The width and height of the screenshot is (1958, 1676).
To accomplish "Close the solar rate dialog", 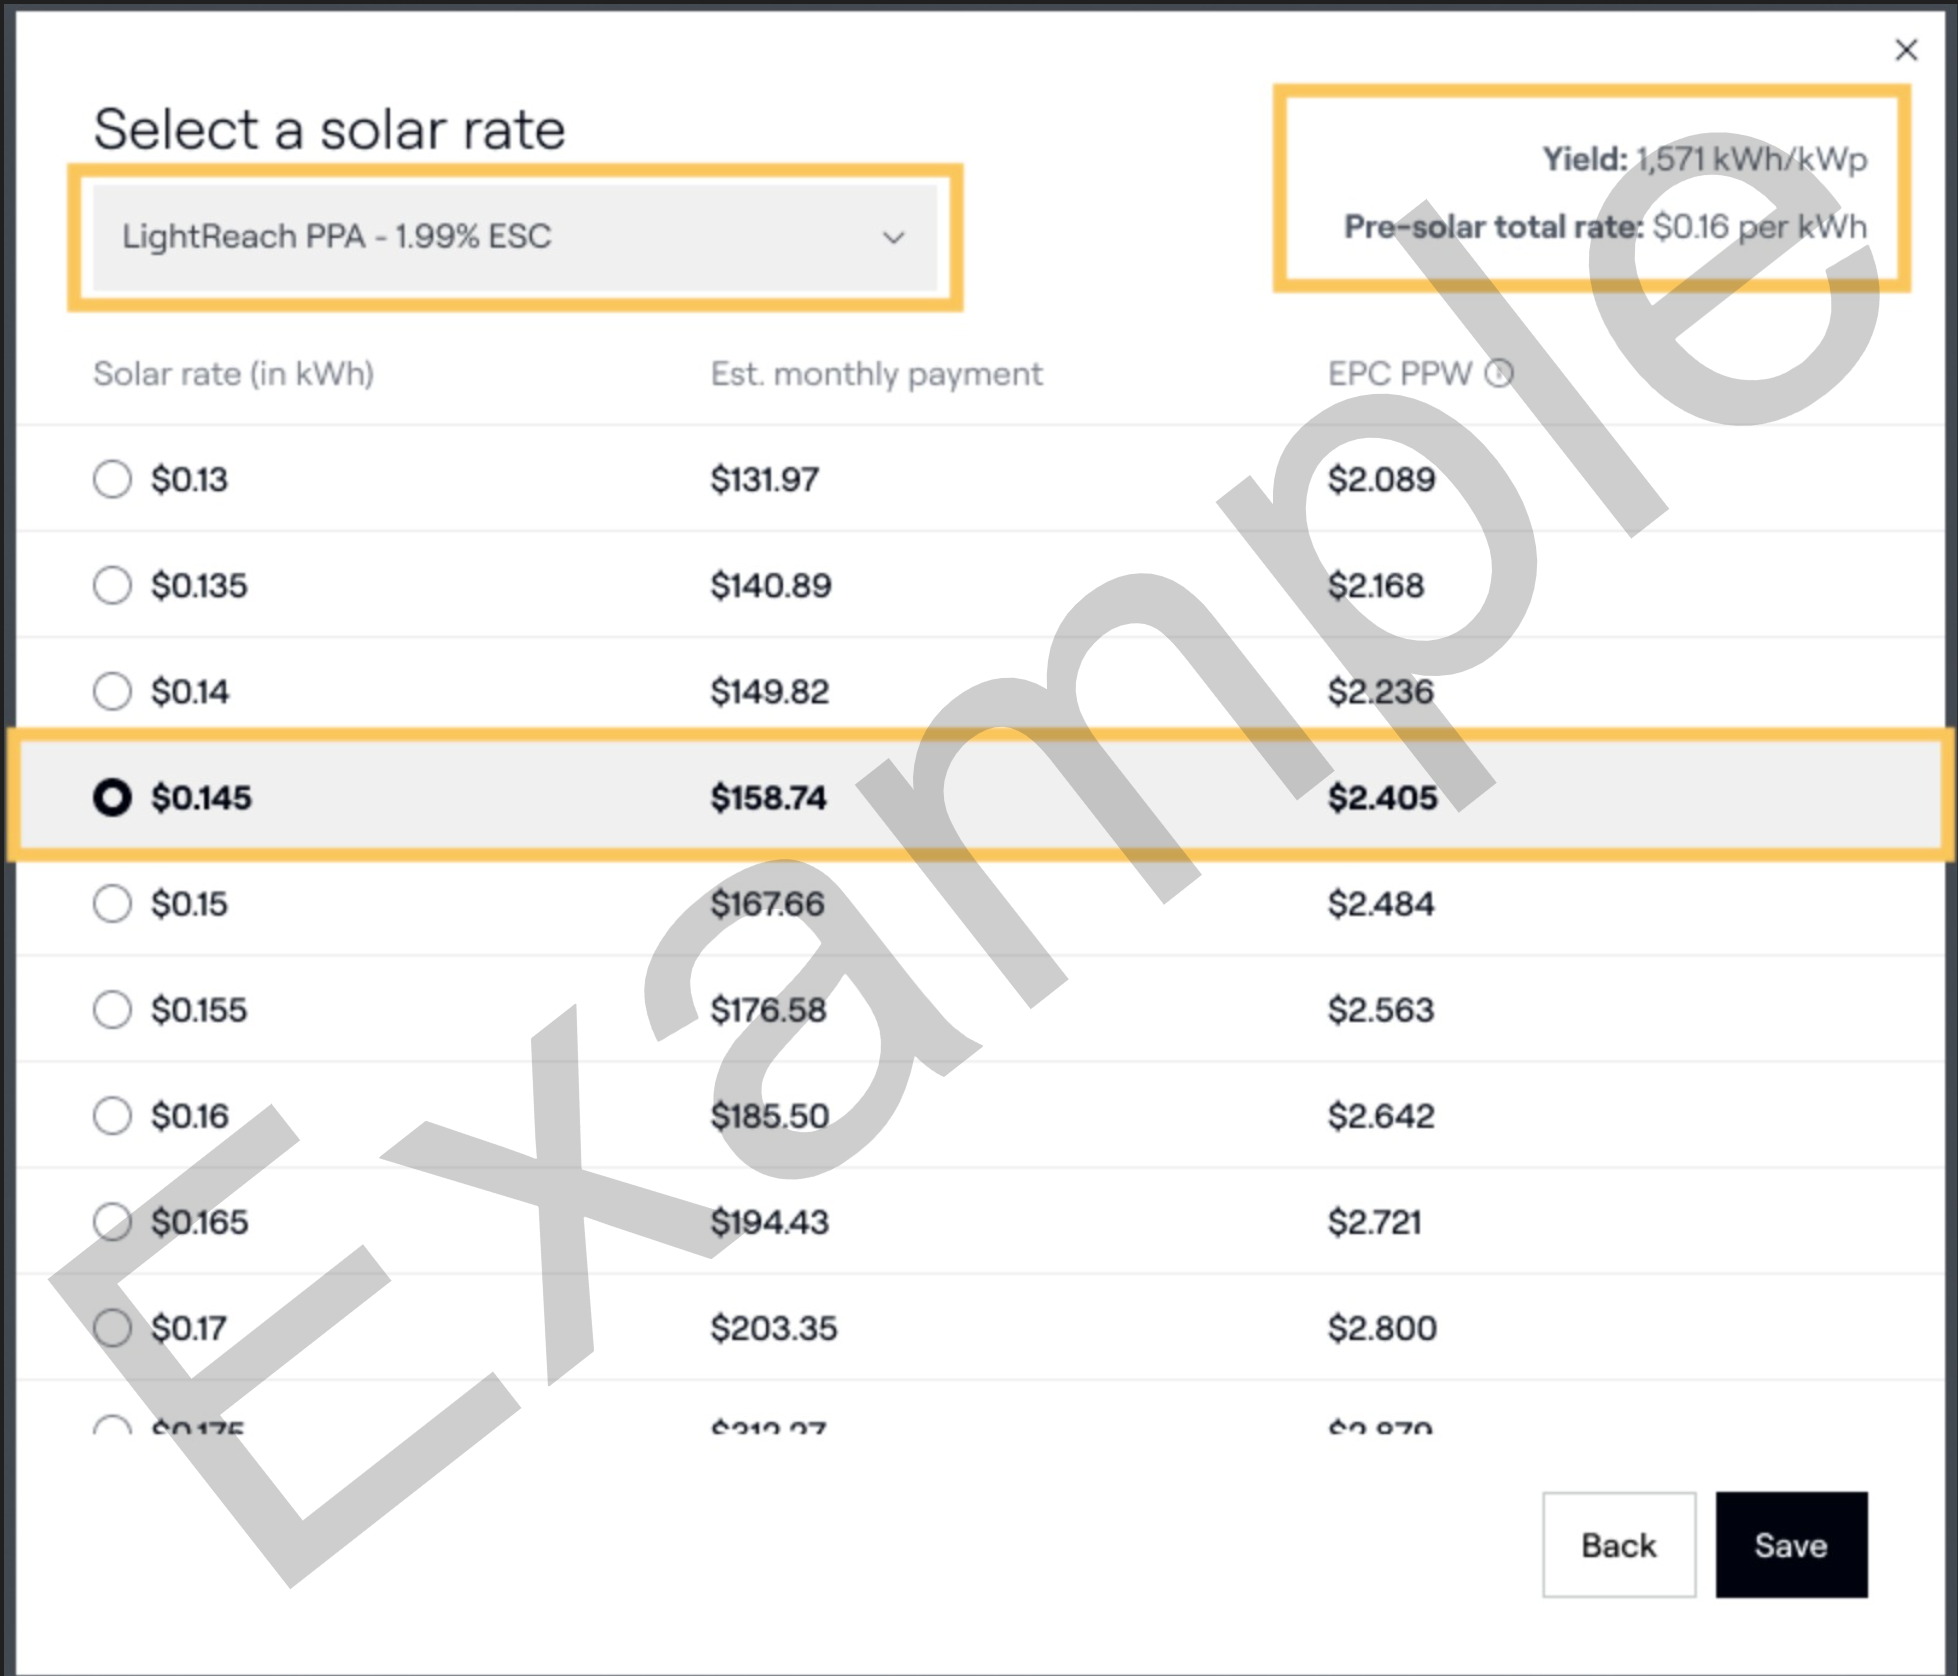I will 1906,50.
